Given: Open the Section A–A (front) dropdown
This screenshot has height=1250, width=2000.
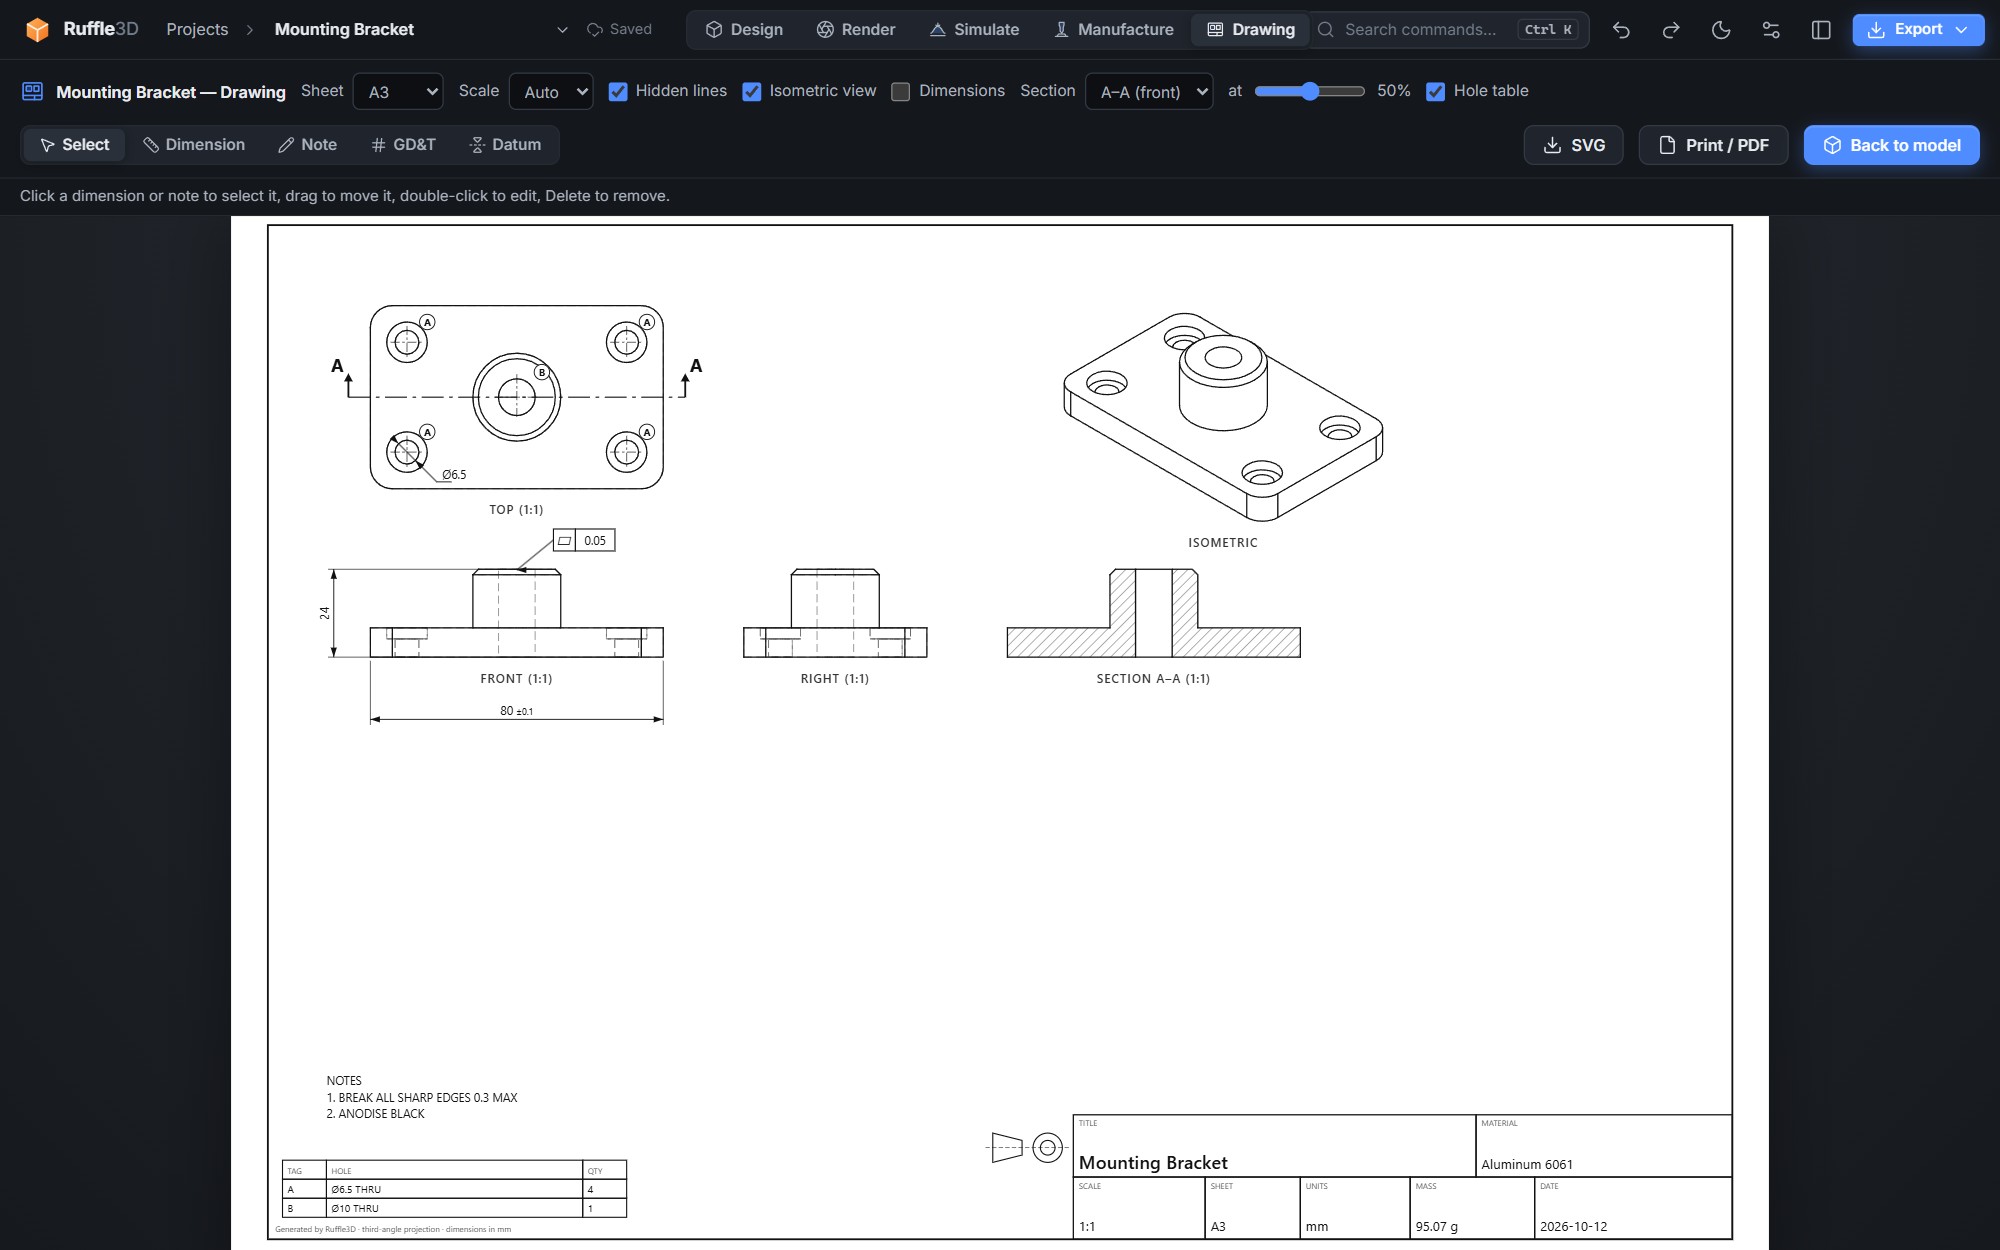Looking at the screenshot, I should tap(1149, 92).
